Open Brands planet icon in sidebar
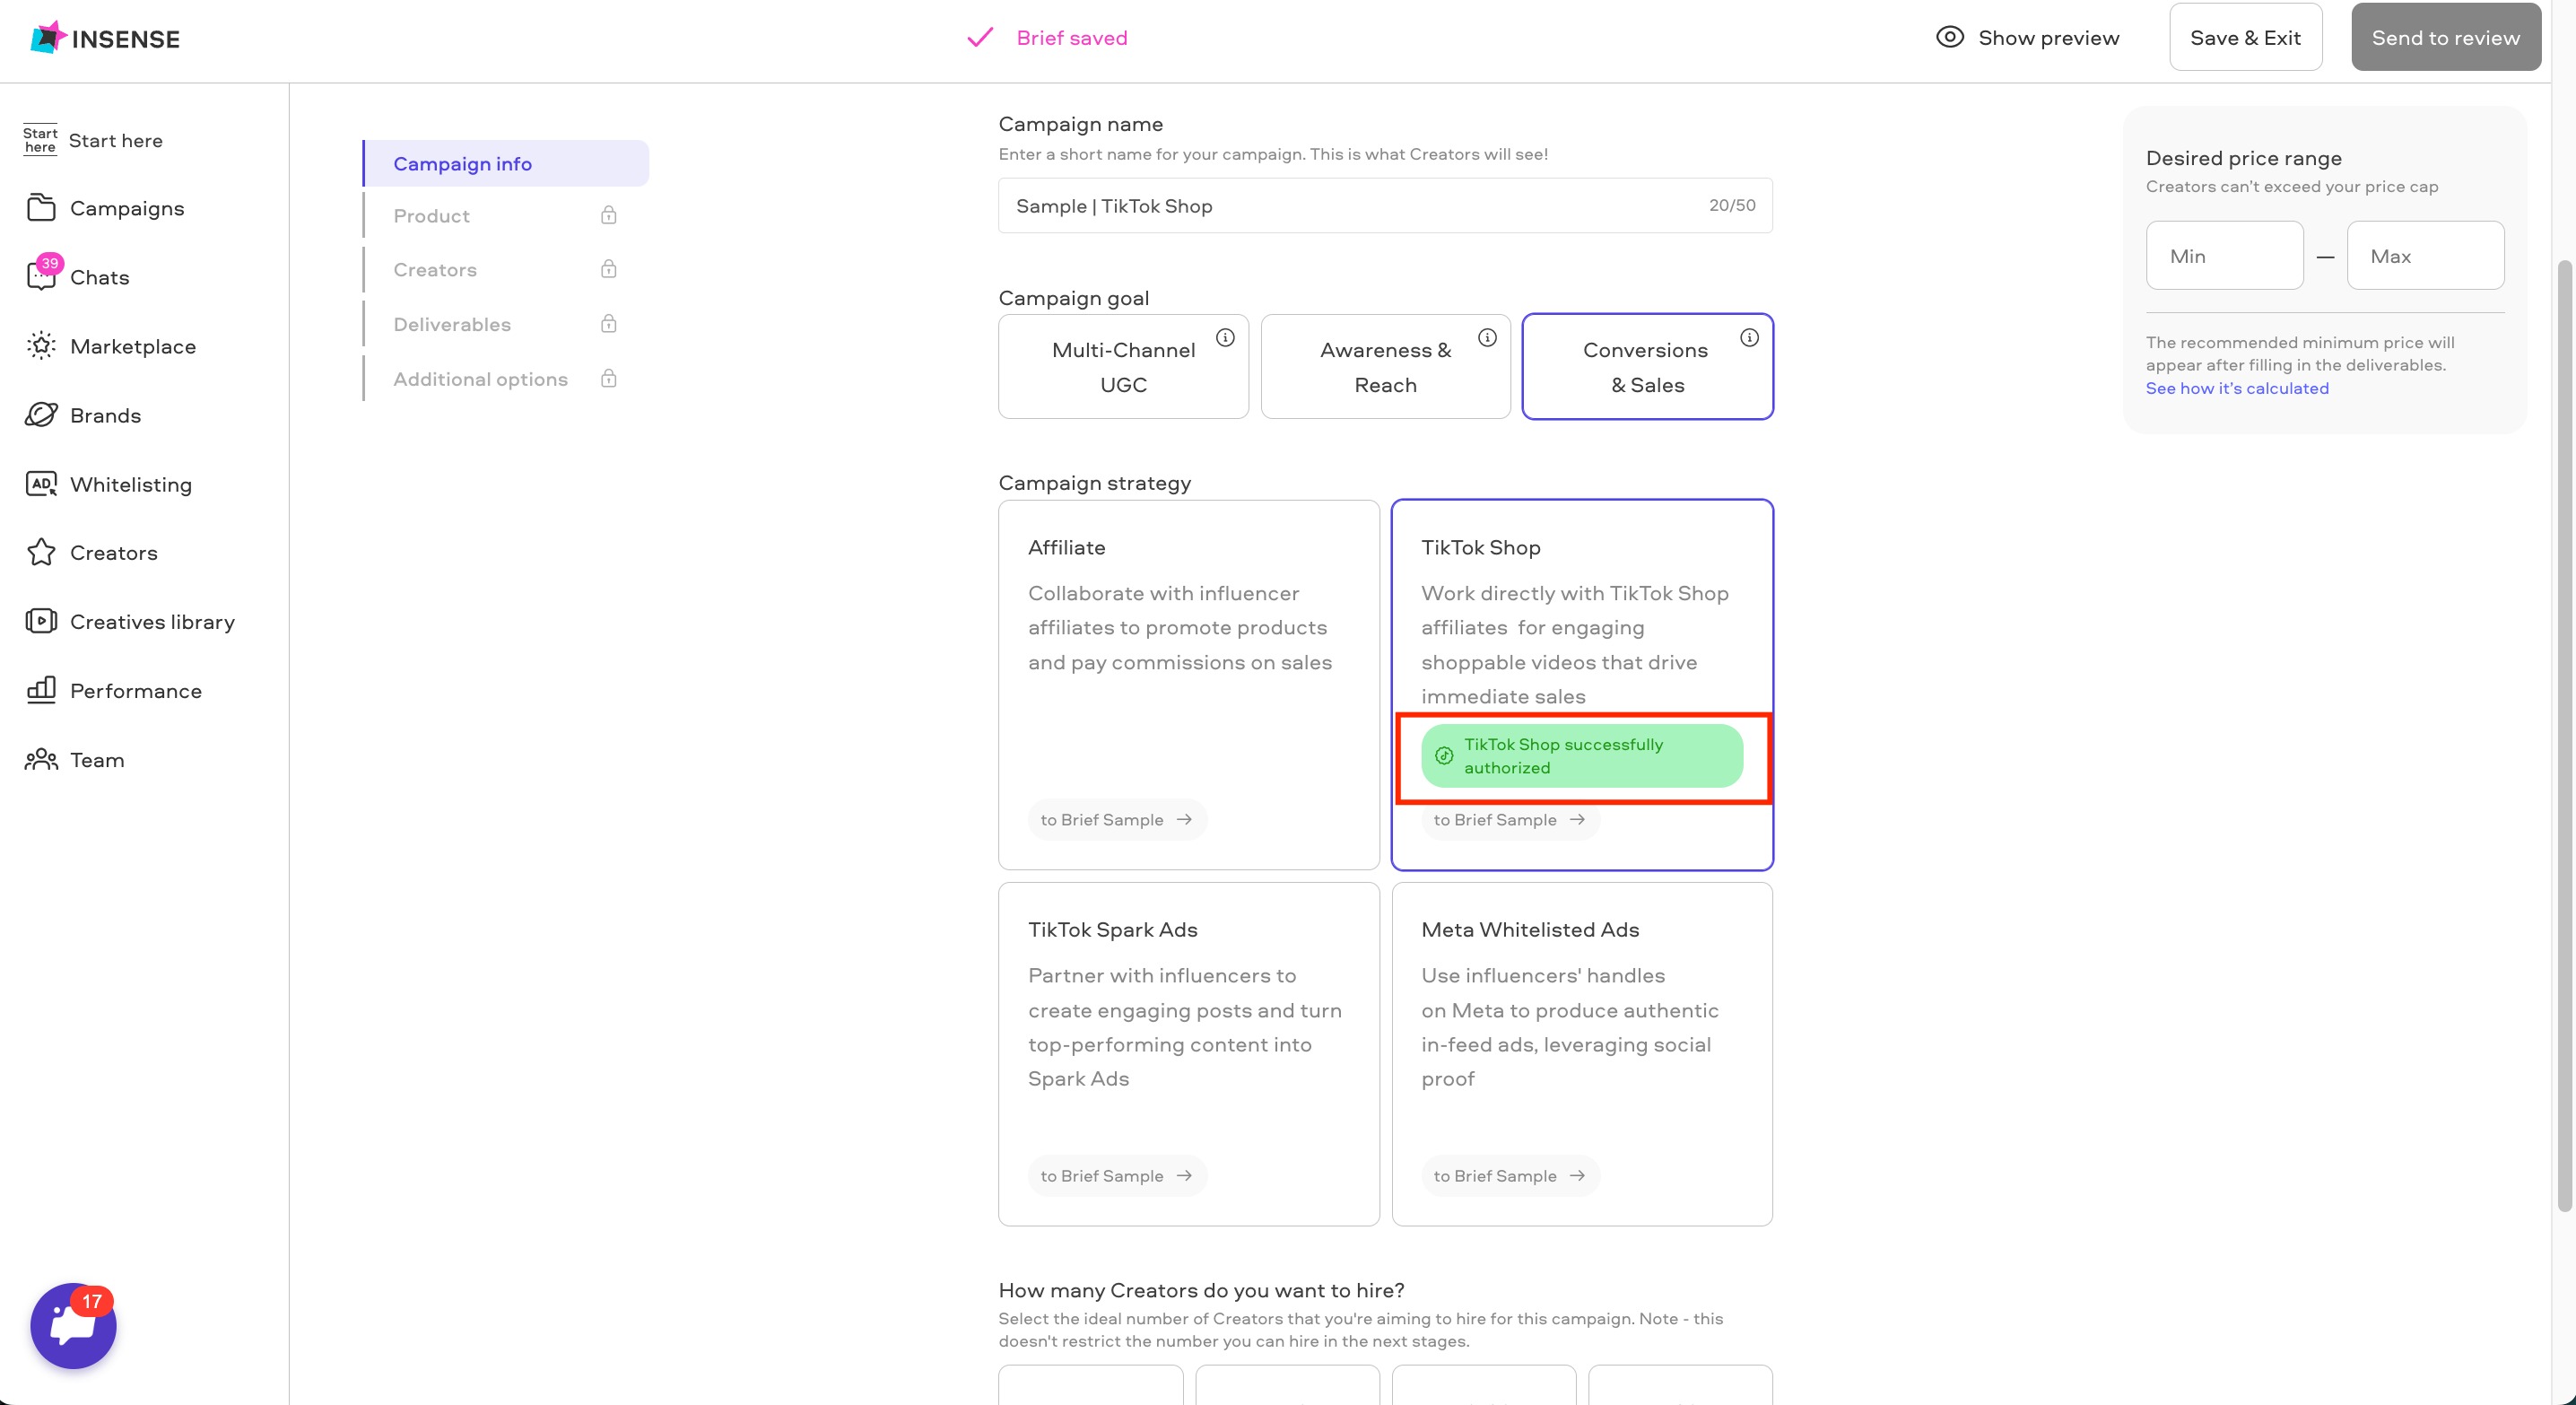2576x1405 pixels. (41, 414)
